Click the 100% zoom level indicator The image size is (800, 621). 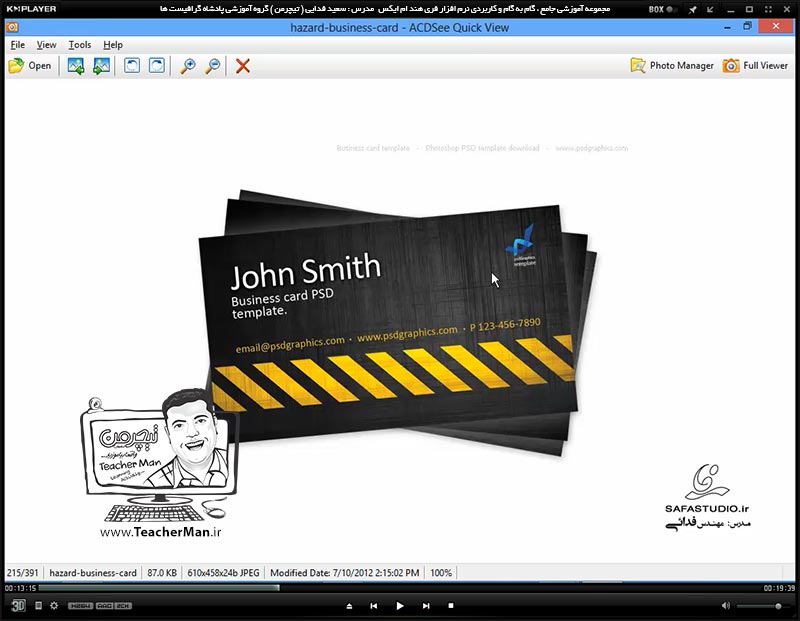click(x=441, y=573)
